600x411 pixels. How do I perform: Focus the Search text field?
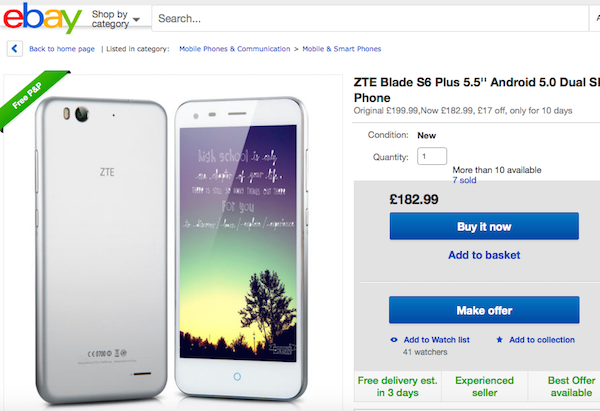(370, 18)
